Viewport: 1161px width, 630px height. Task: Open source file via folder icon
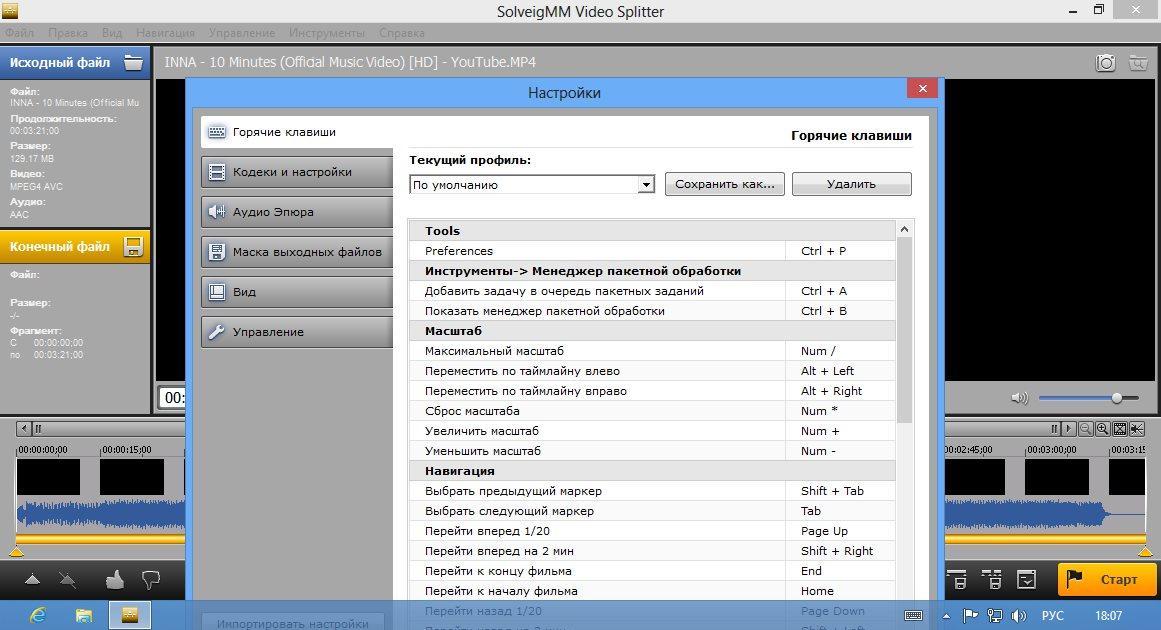click(x=133, y=62)
